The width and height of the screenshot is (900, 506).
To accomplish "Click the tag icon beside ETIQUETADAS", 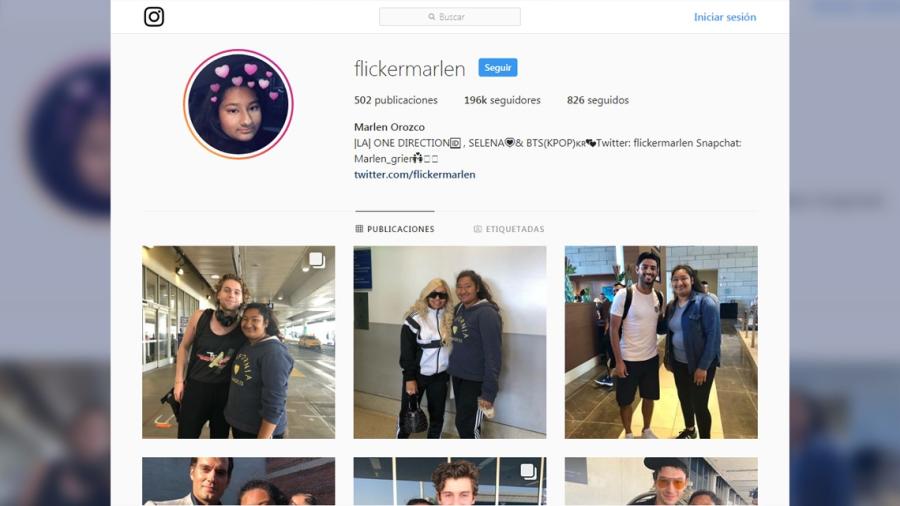I will coord(478,229).
